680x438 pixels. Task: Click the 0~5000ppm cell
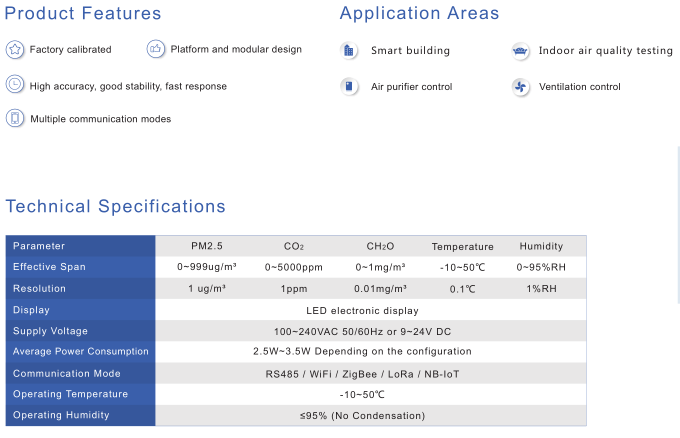[x=294, y=267]
